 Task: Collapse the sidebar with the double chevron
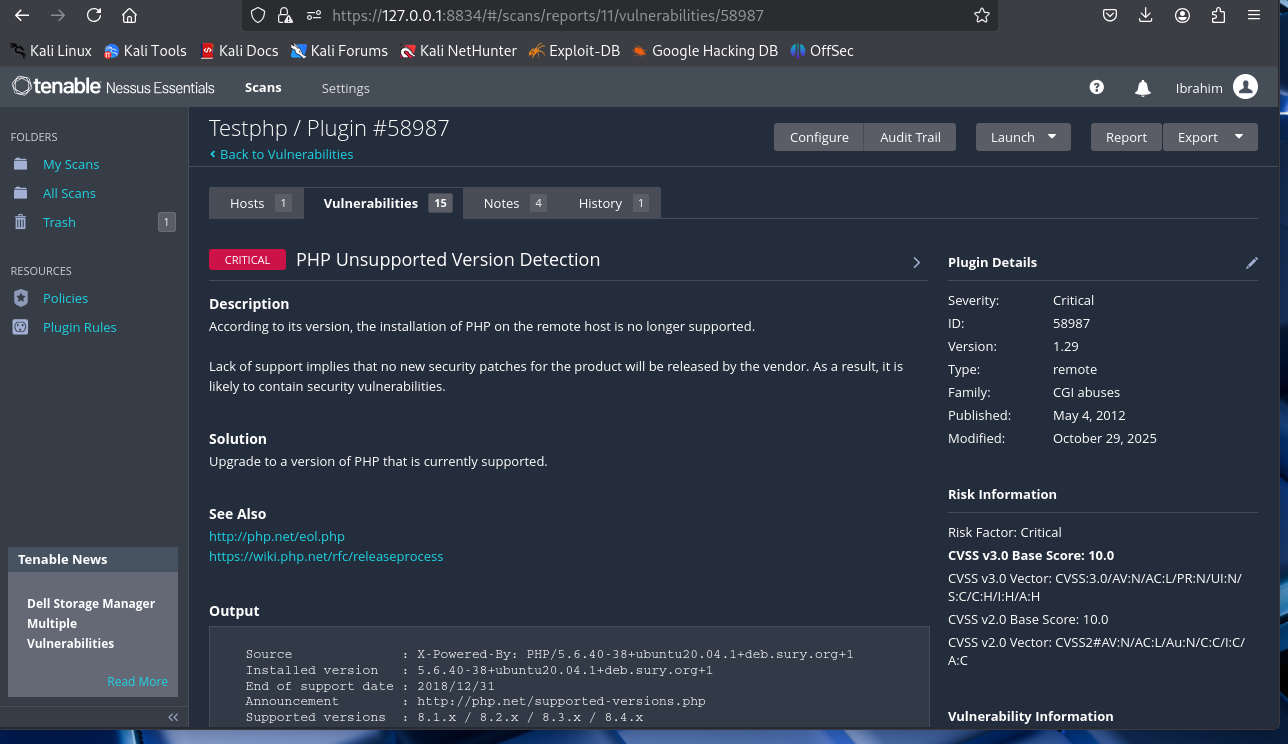[x=173, y=717]
